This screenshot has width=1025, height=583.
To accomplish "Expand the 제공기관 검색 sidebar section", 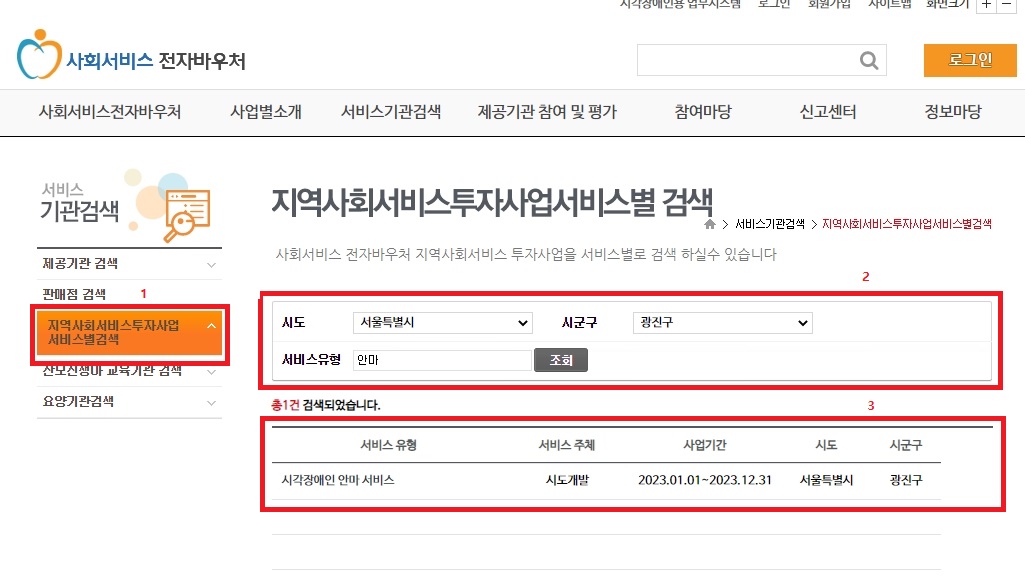I will point(129,265).
